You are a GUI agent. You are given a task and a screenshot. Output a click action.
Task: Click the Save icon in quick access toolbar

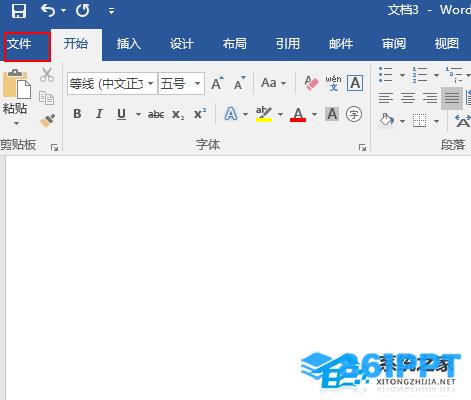pyautogui.click(x=19, y=10)
